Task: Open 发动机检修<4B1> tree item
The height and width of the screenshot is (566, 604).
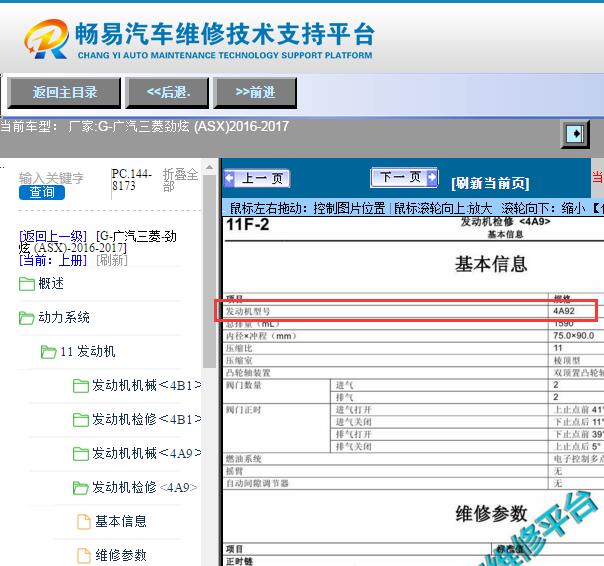Action: click(146, 419)
